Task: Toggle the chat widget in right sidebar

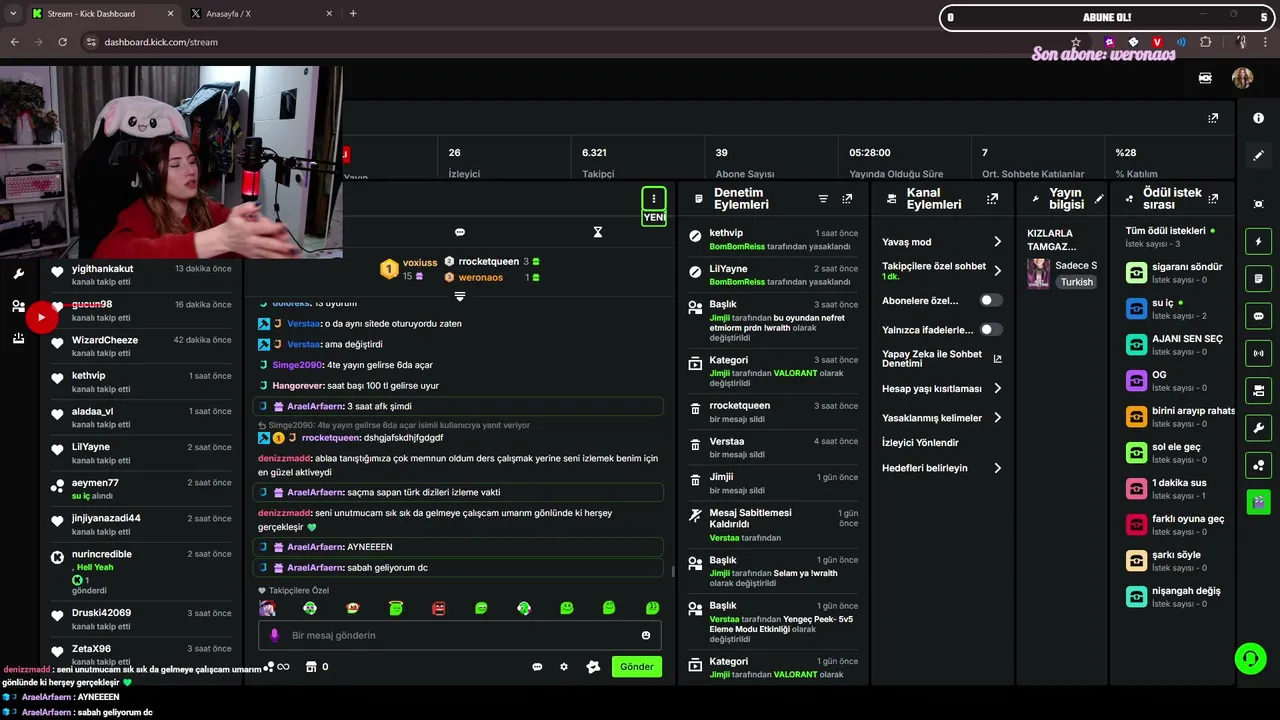Action: (1259, 316)
